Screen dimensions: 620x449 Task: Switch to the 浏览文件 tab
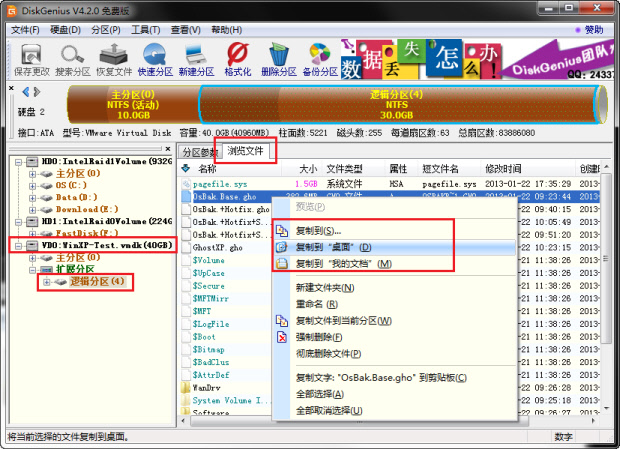(245, 151)
